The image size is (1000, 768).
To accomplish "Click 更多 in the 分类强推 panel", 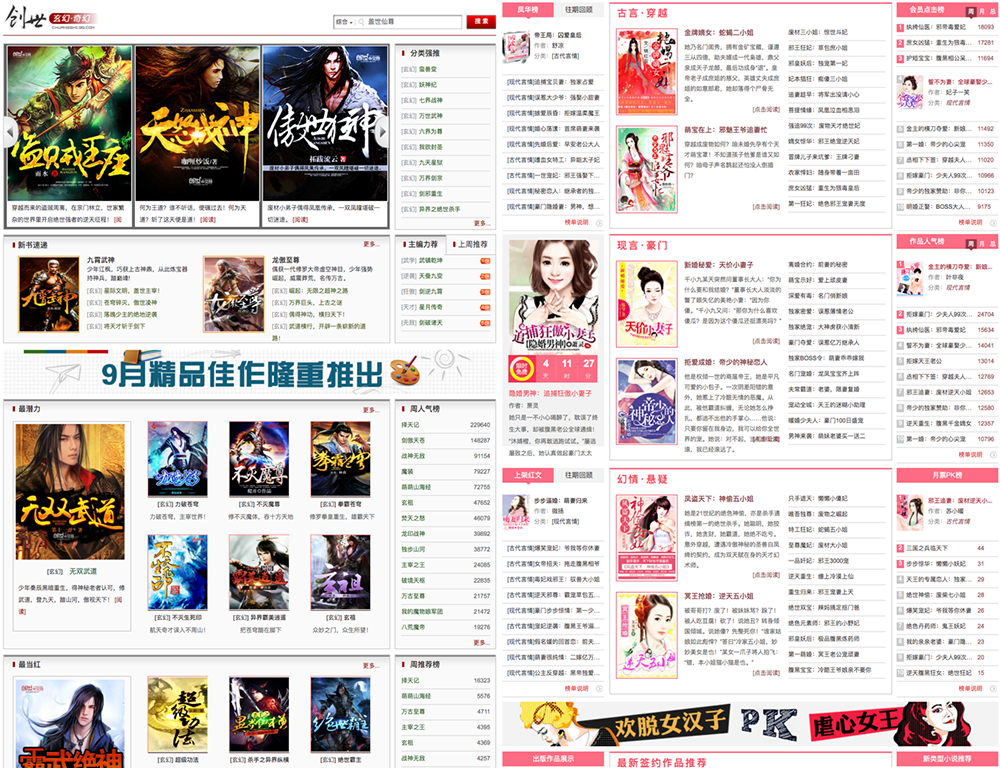I will [x=482, y=223].
